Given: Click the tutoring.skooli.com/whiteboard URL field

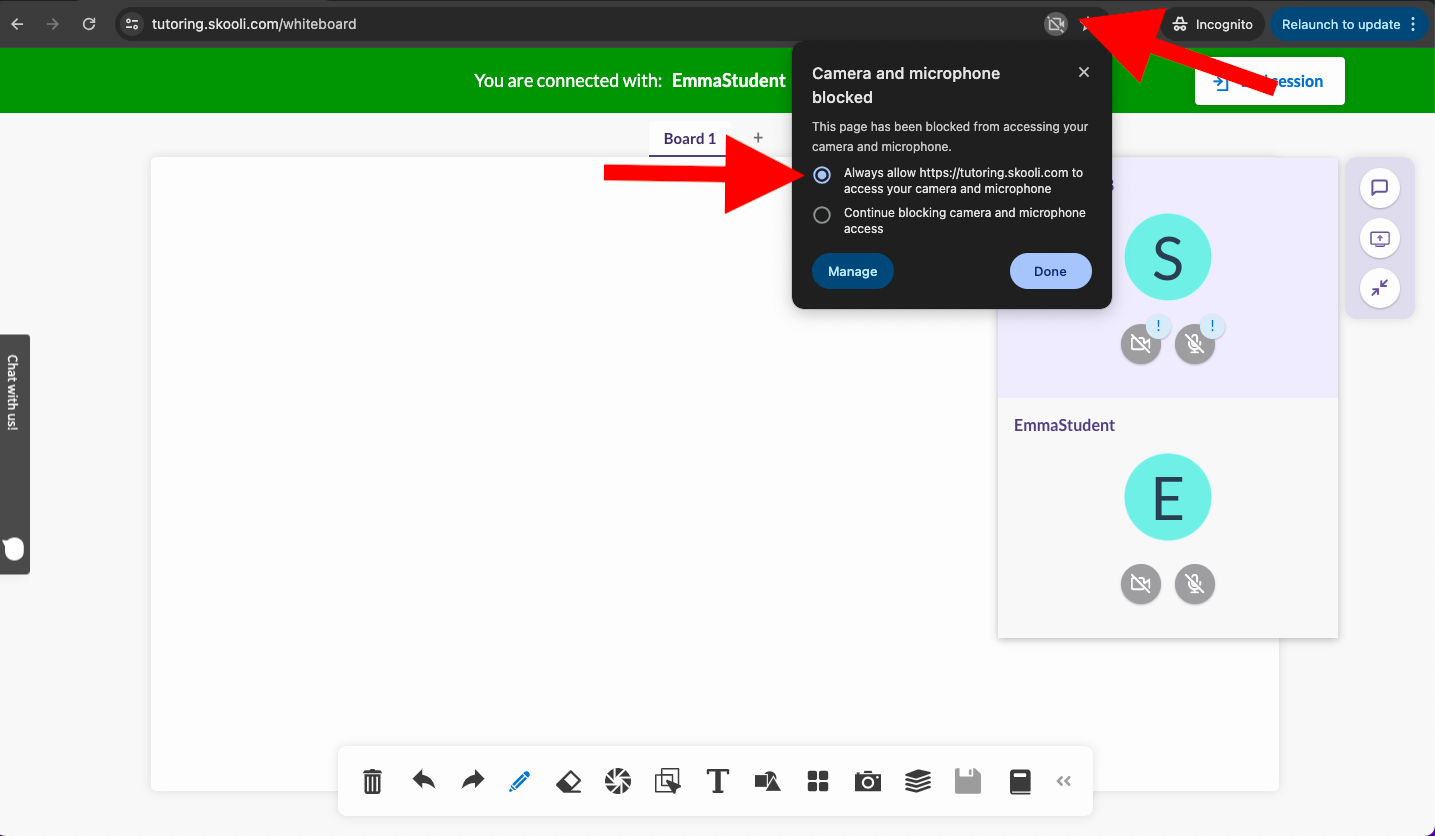Looking at the screenshot, I should (254, 24).
